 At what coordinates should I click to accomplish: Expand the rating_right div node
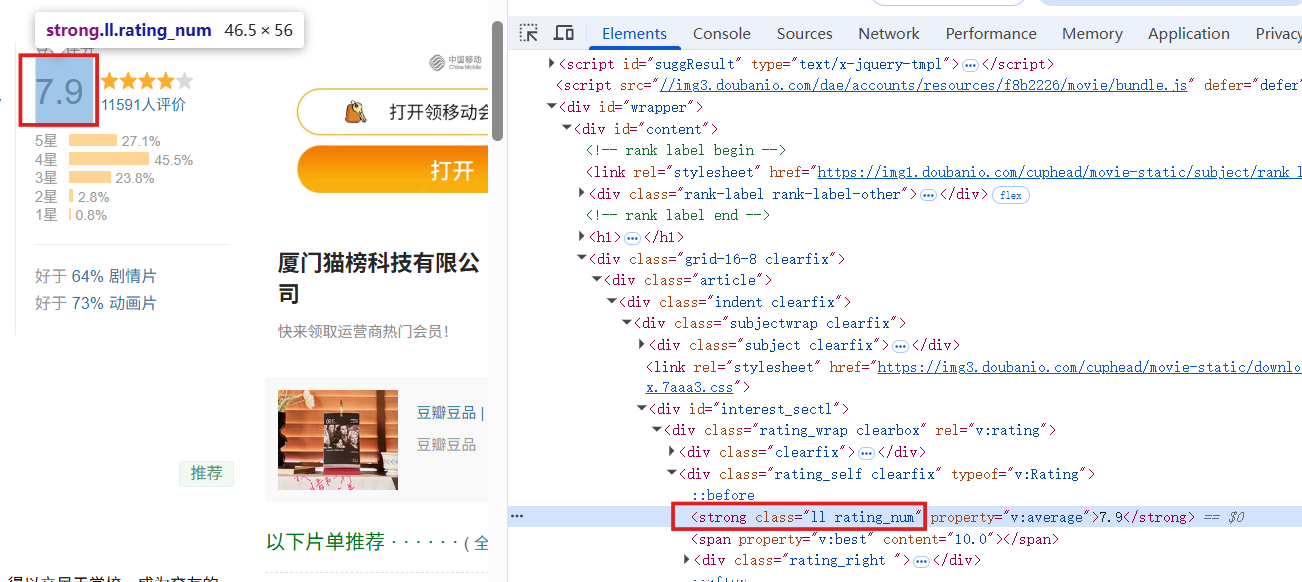(686, 560)
